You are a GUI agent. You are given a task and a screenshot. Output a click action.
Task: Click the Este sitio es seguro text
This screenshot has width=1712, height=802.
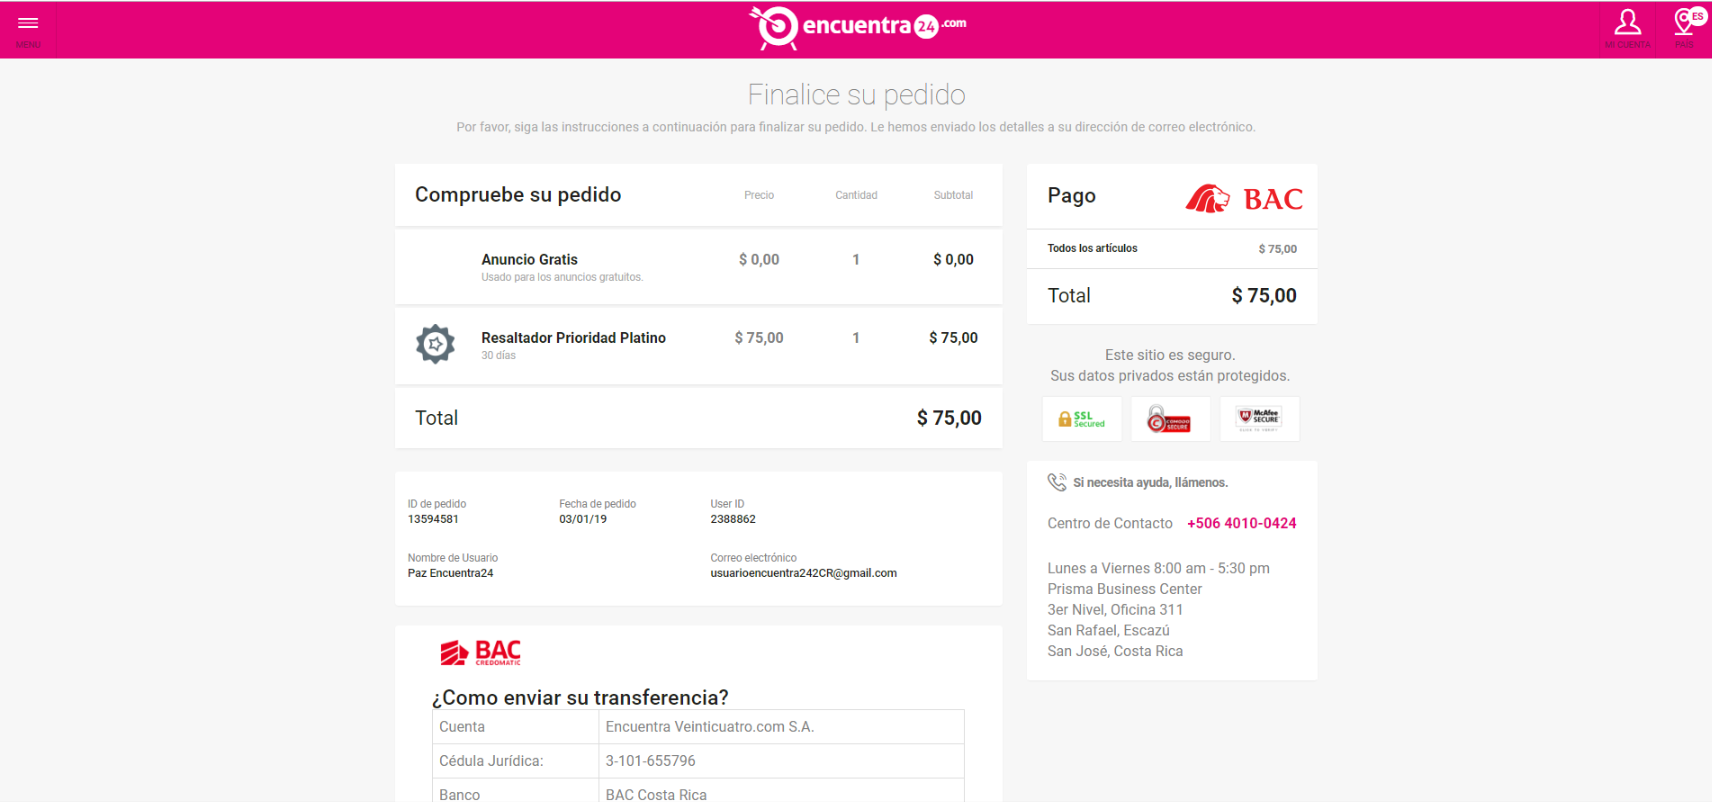(1170, 355)
